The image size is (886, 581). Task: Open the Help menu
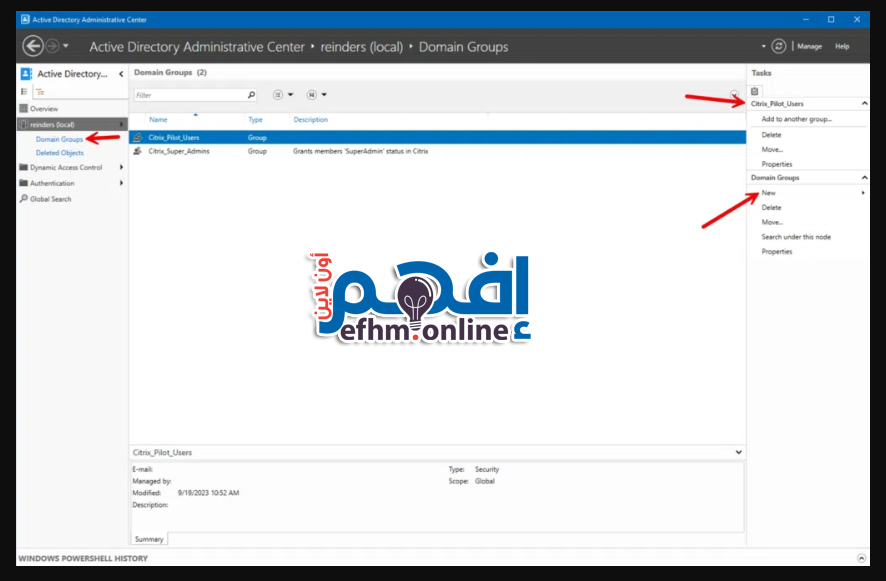click(x=842, y=46)
